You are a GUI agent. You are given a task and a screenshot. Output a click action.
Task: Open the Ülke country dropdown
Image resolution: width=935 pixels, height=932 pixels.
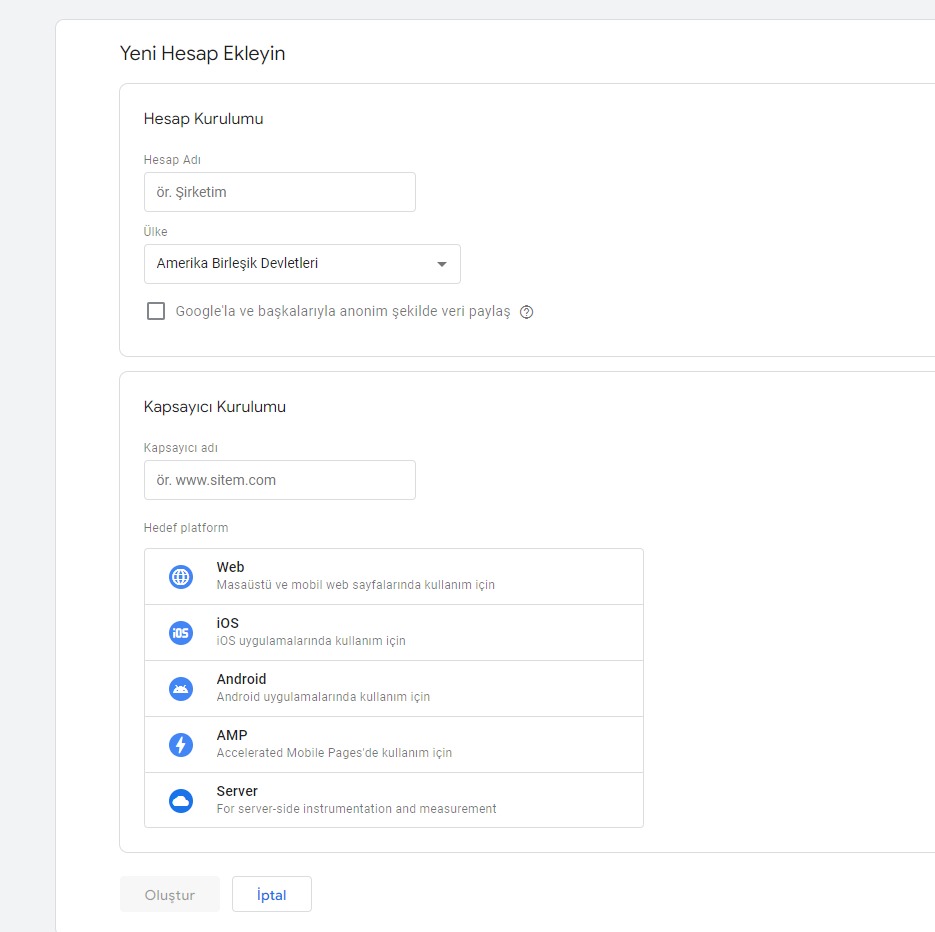302,264
